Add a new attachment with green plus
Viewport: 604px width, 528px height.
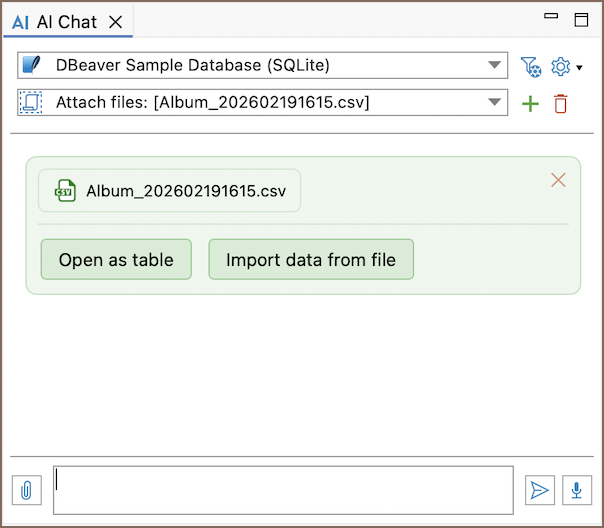(x=530, y=103)
